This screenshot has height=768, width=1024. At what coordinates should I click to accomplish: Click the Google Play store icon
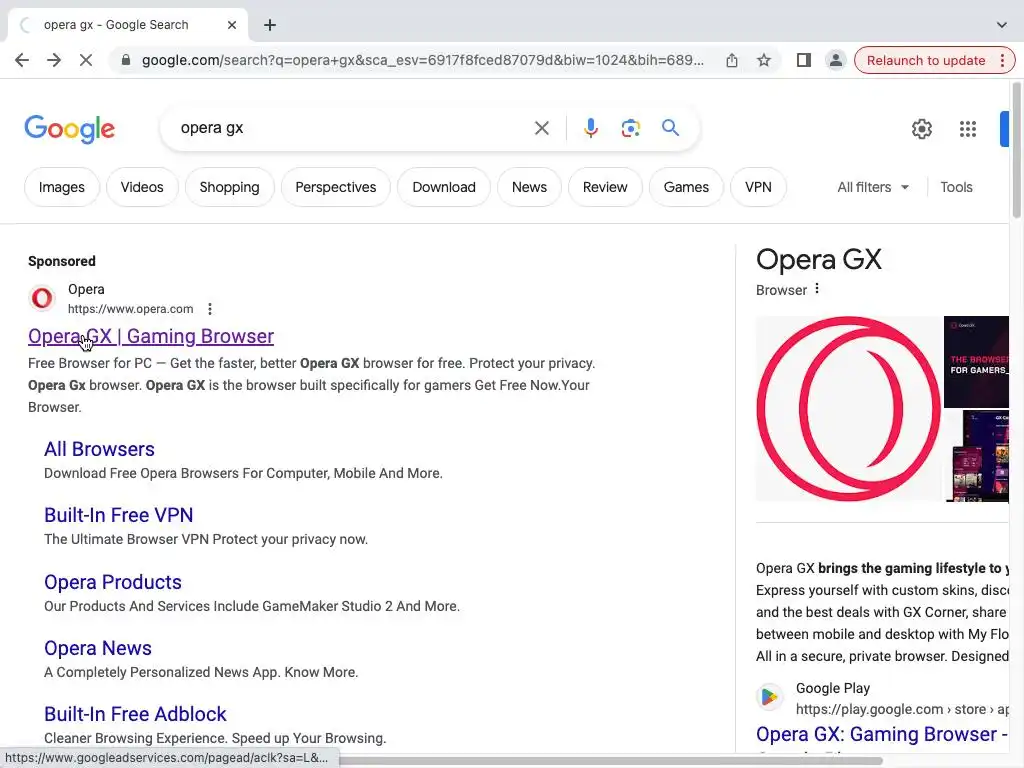pos(770,697)
